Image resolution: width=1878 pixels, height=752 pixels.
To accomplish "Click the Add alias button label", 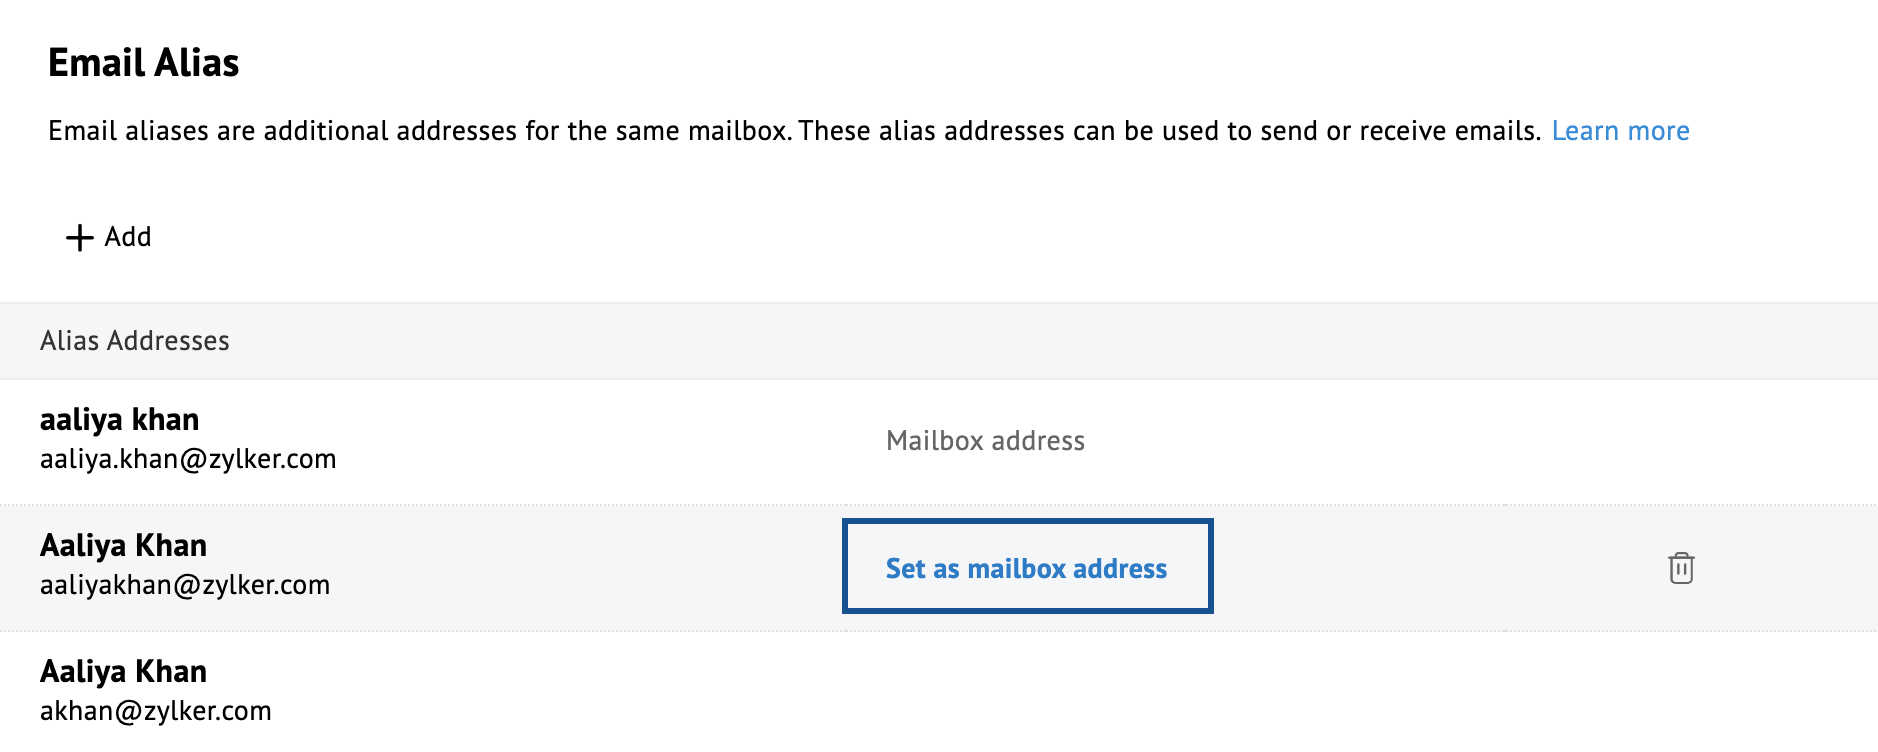I will (x=128, y=237).
